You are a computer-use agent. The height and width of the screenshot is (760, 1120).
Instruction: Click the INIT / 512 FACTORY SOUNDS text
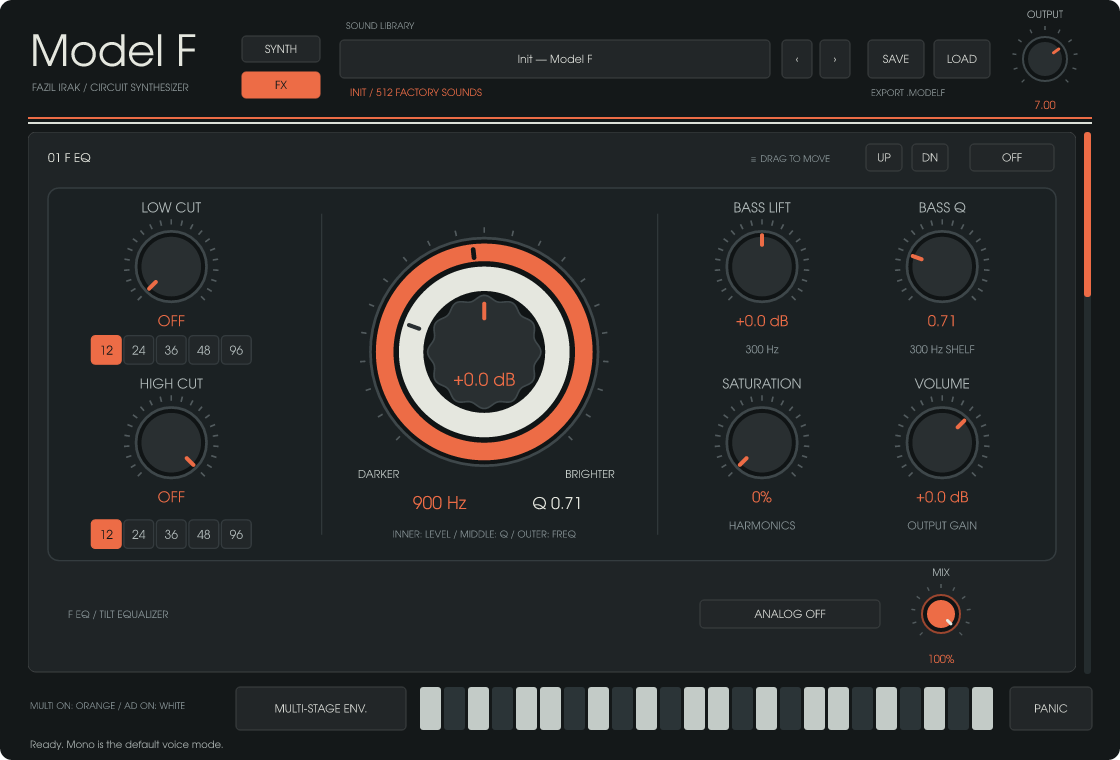pyautogui.click(x=416, y=92)
